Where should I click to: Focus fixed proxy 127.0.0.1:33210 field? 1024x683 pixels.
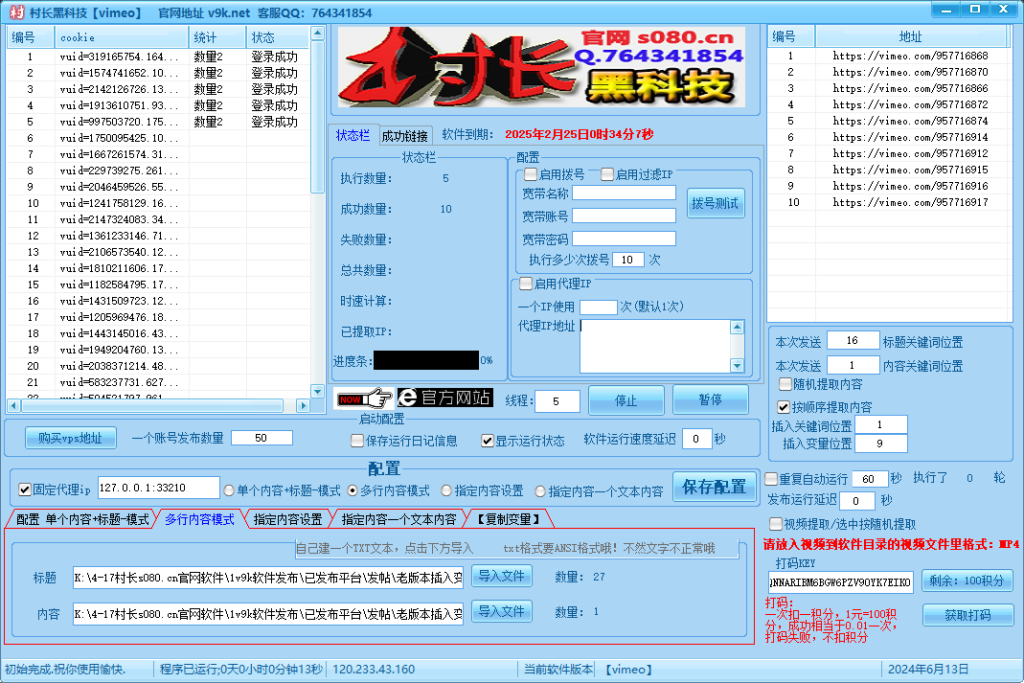click(x=159, y=488)
